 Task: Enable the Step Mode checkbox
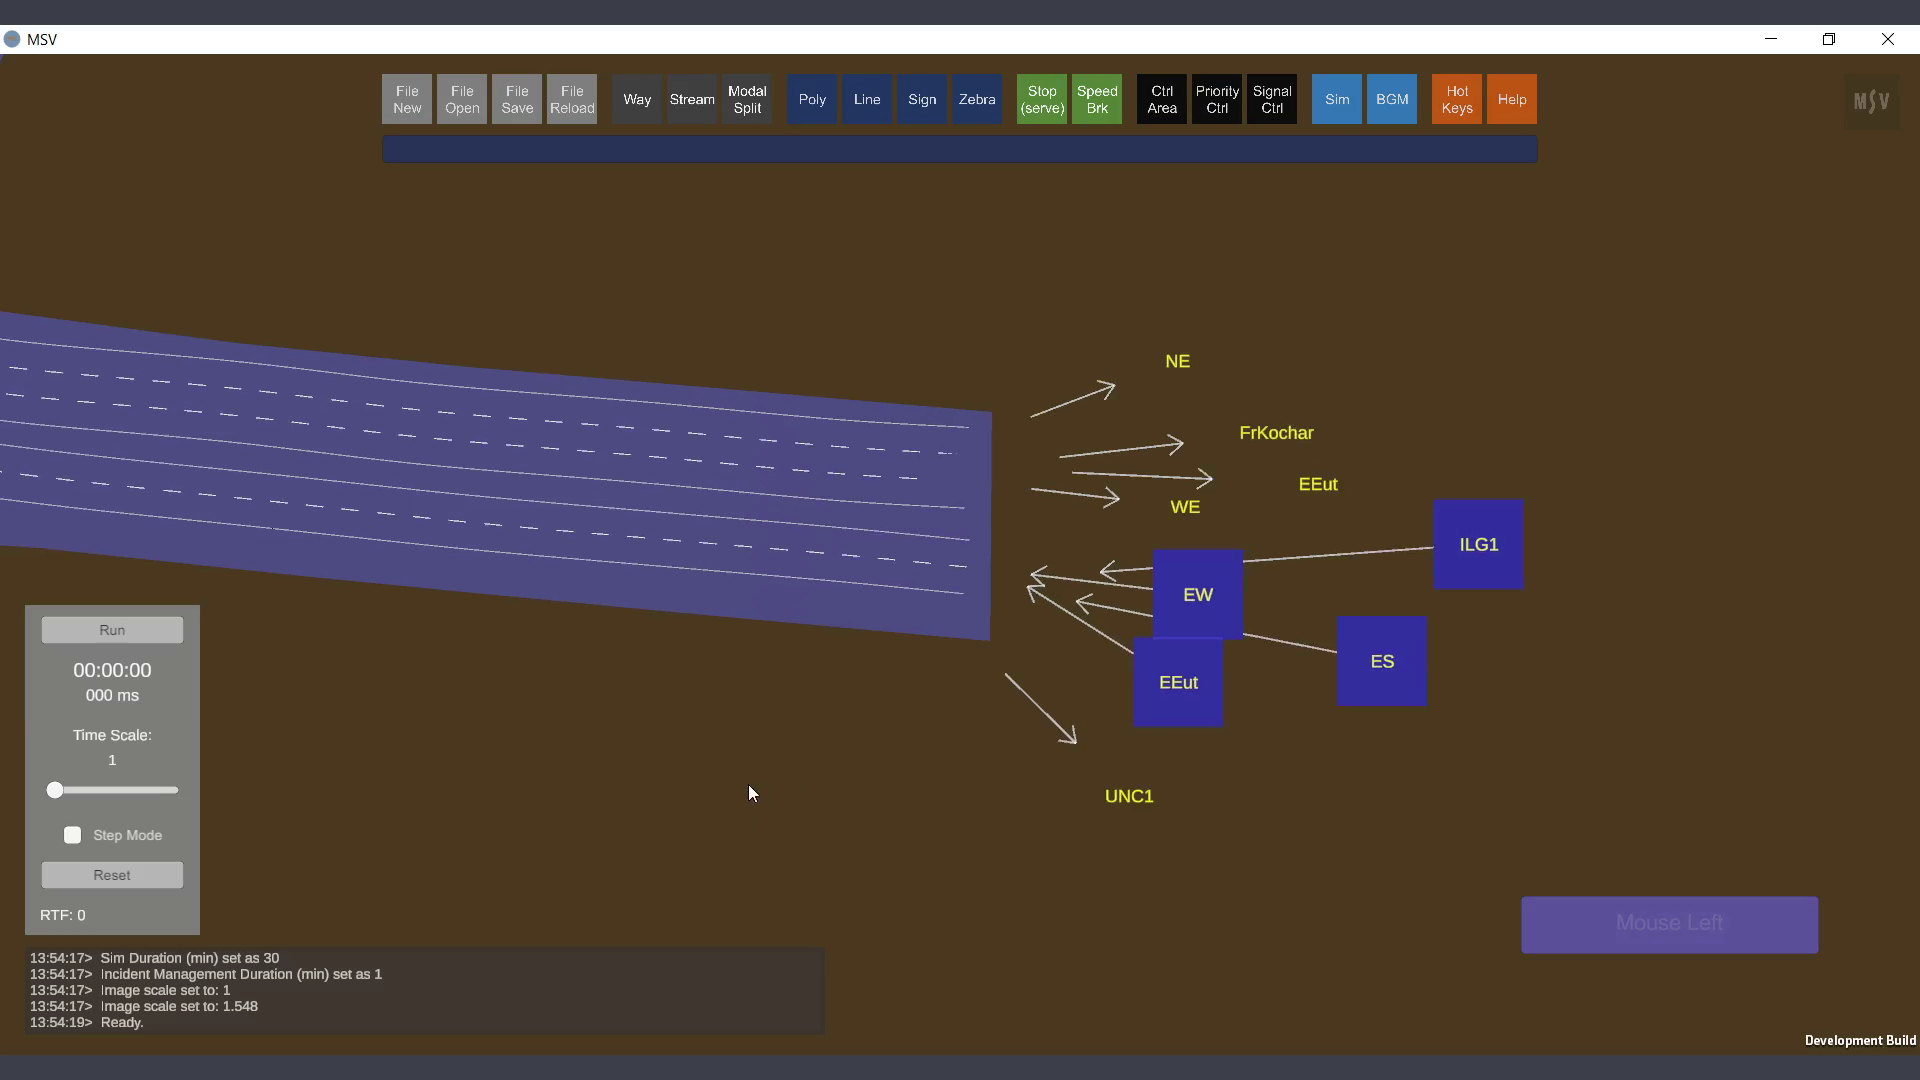[73, 835]
